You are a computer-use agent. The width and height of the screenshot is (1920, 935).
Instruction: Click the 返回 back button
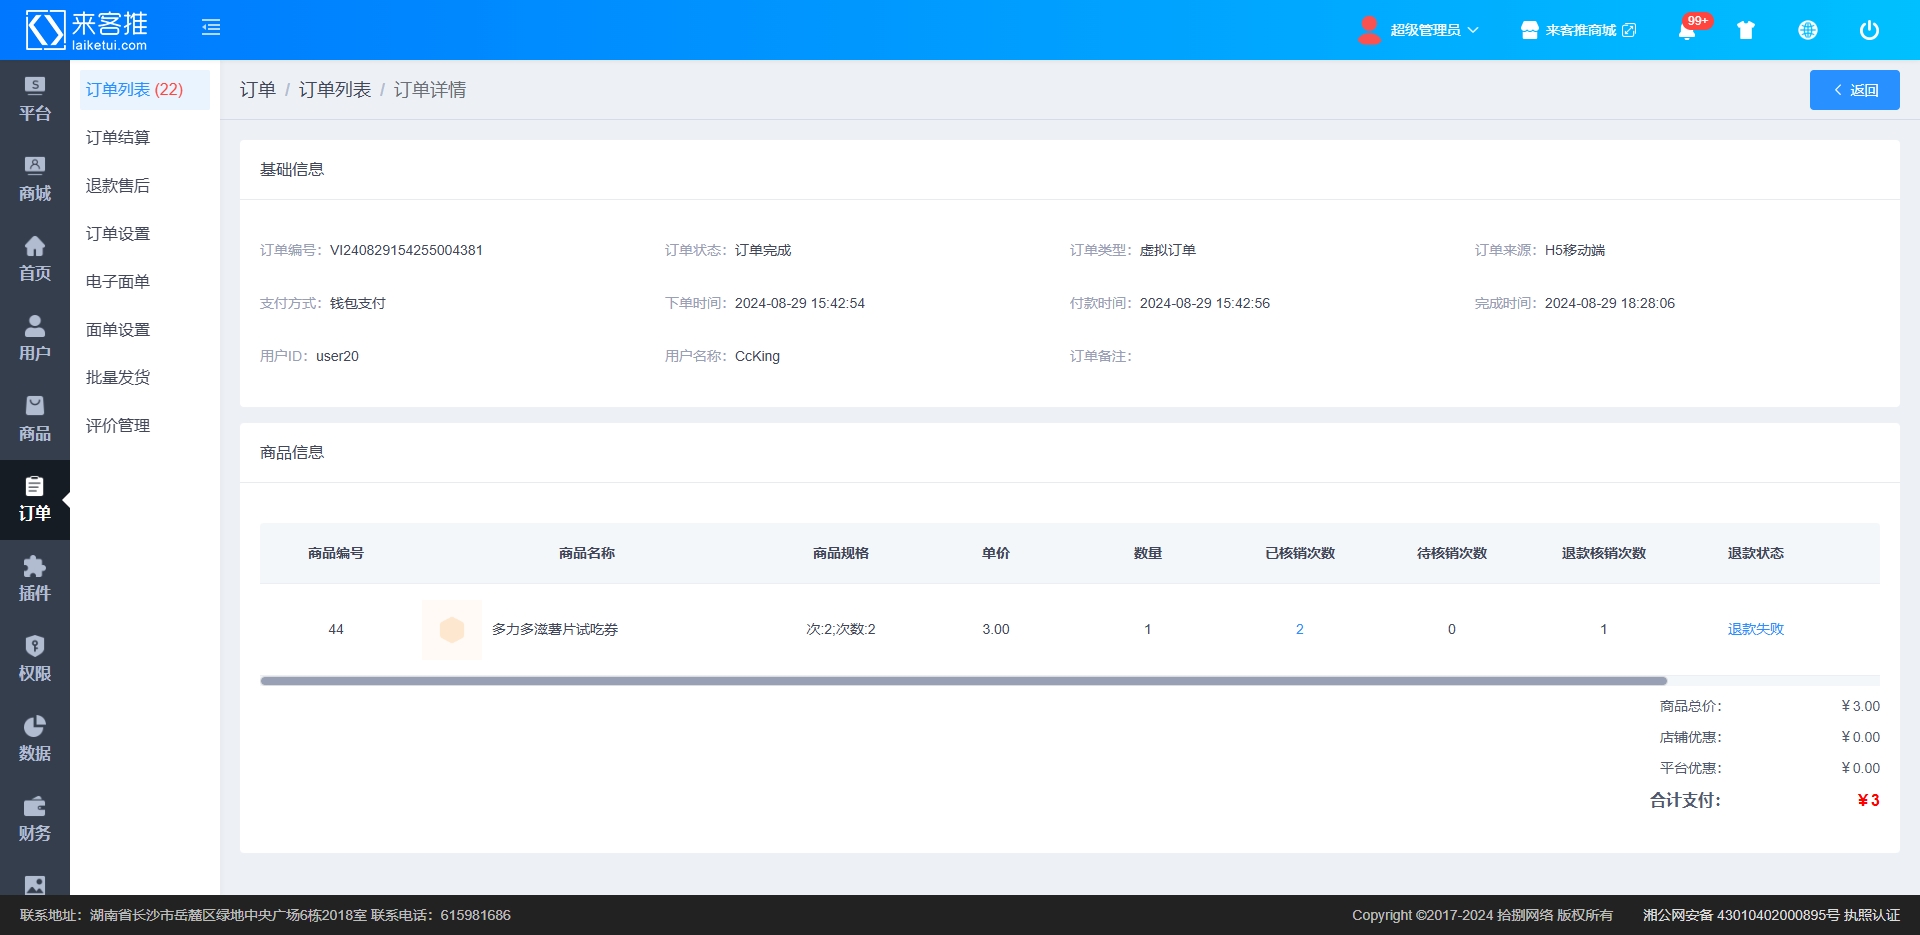tap(1854, 90)
